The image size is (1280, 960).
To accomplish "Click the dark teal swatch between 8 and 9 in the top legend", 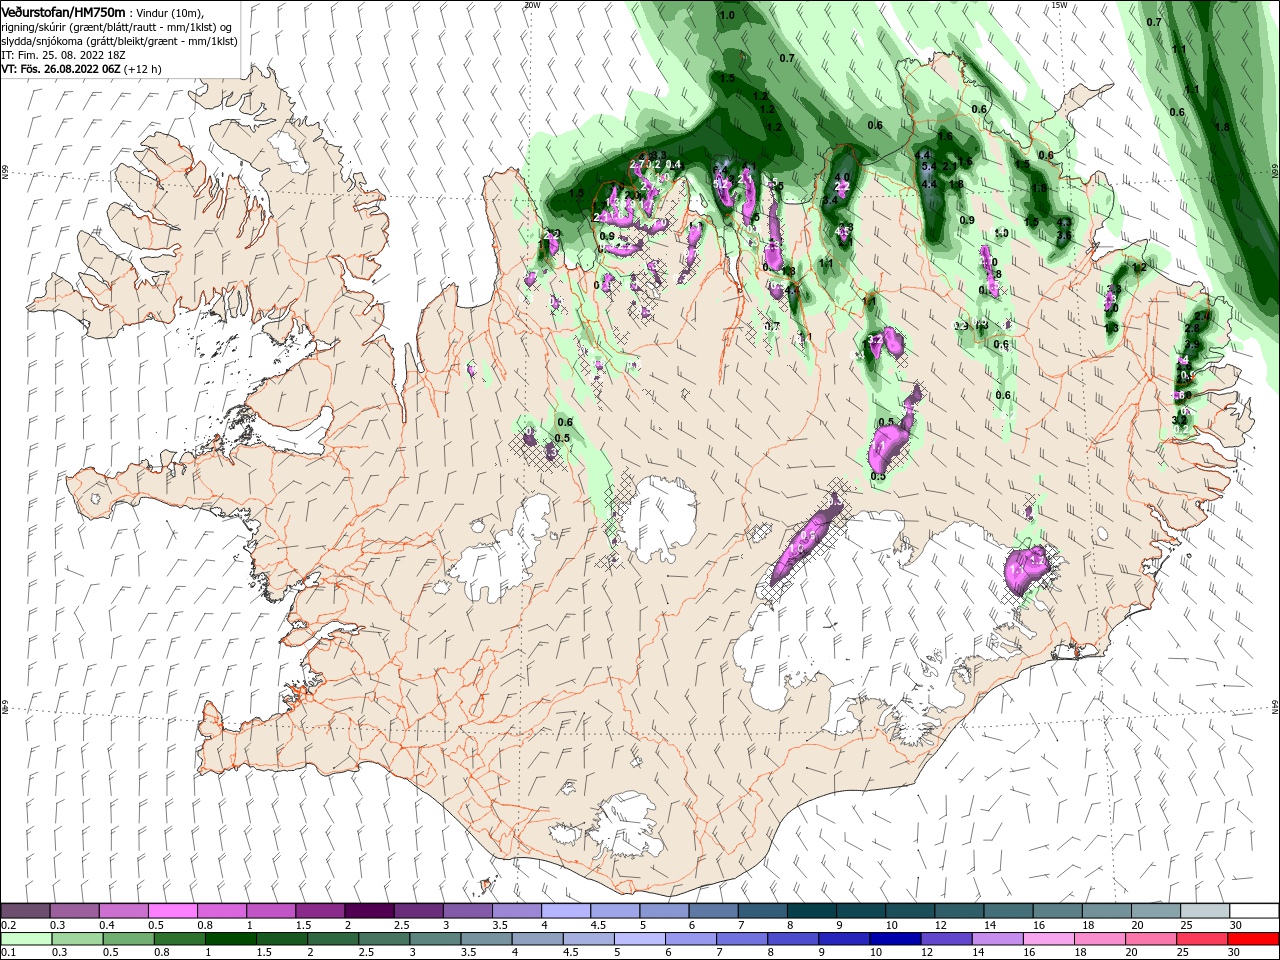I will [811, 911].
